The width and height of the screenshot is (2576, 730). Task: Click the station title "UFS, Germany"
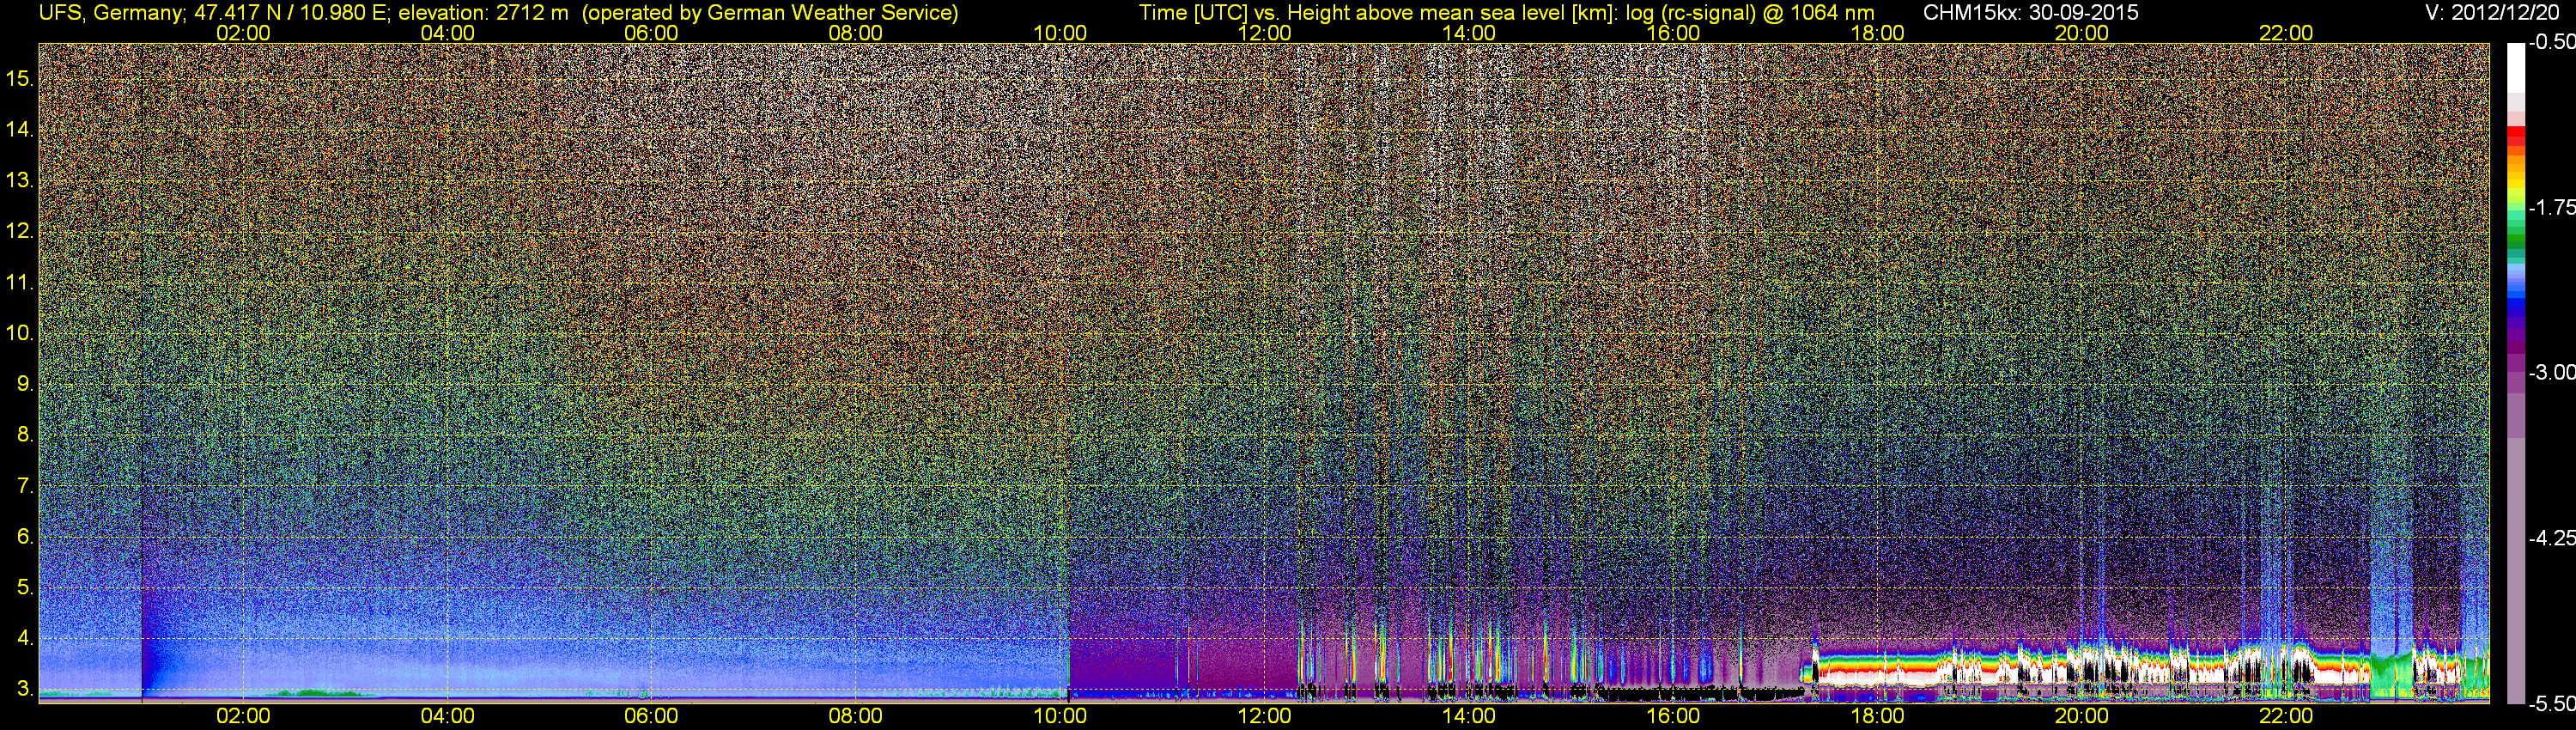point(110,13)
